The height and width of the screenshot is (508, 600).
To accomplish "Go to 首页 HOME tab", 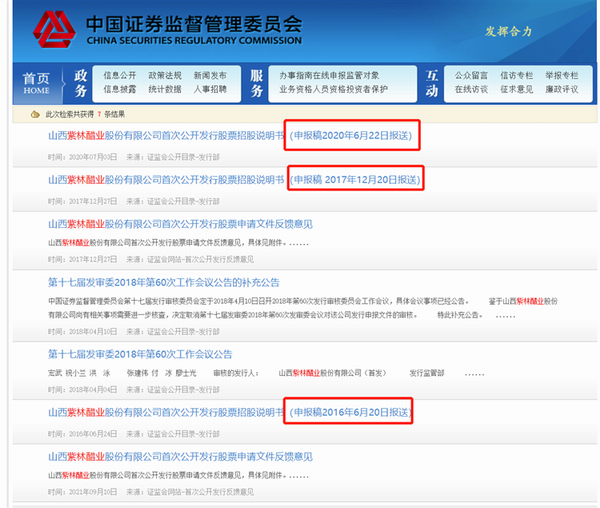I will (36, 83).
